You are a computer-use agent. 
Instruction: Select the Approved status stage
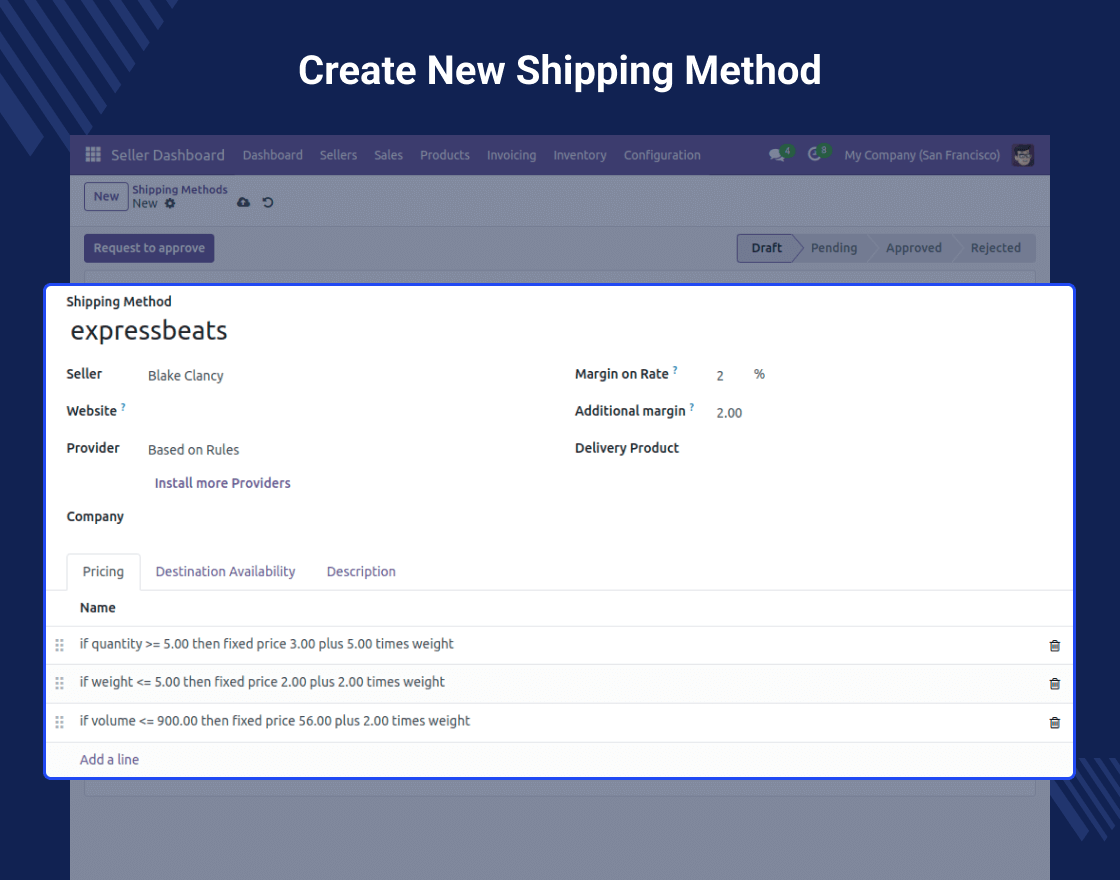click(914, 248)
